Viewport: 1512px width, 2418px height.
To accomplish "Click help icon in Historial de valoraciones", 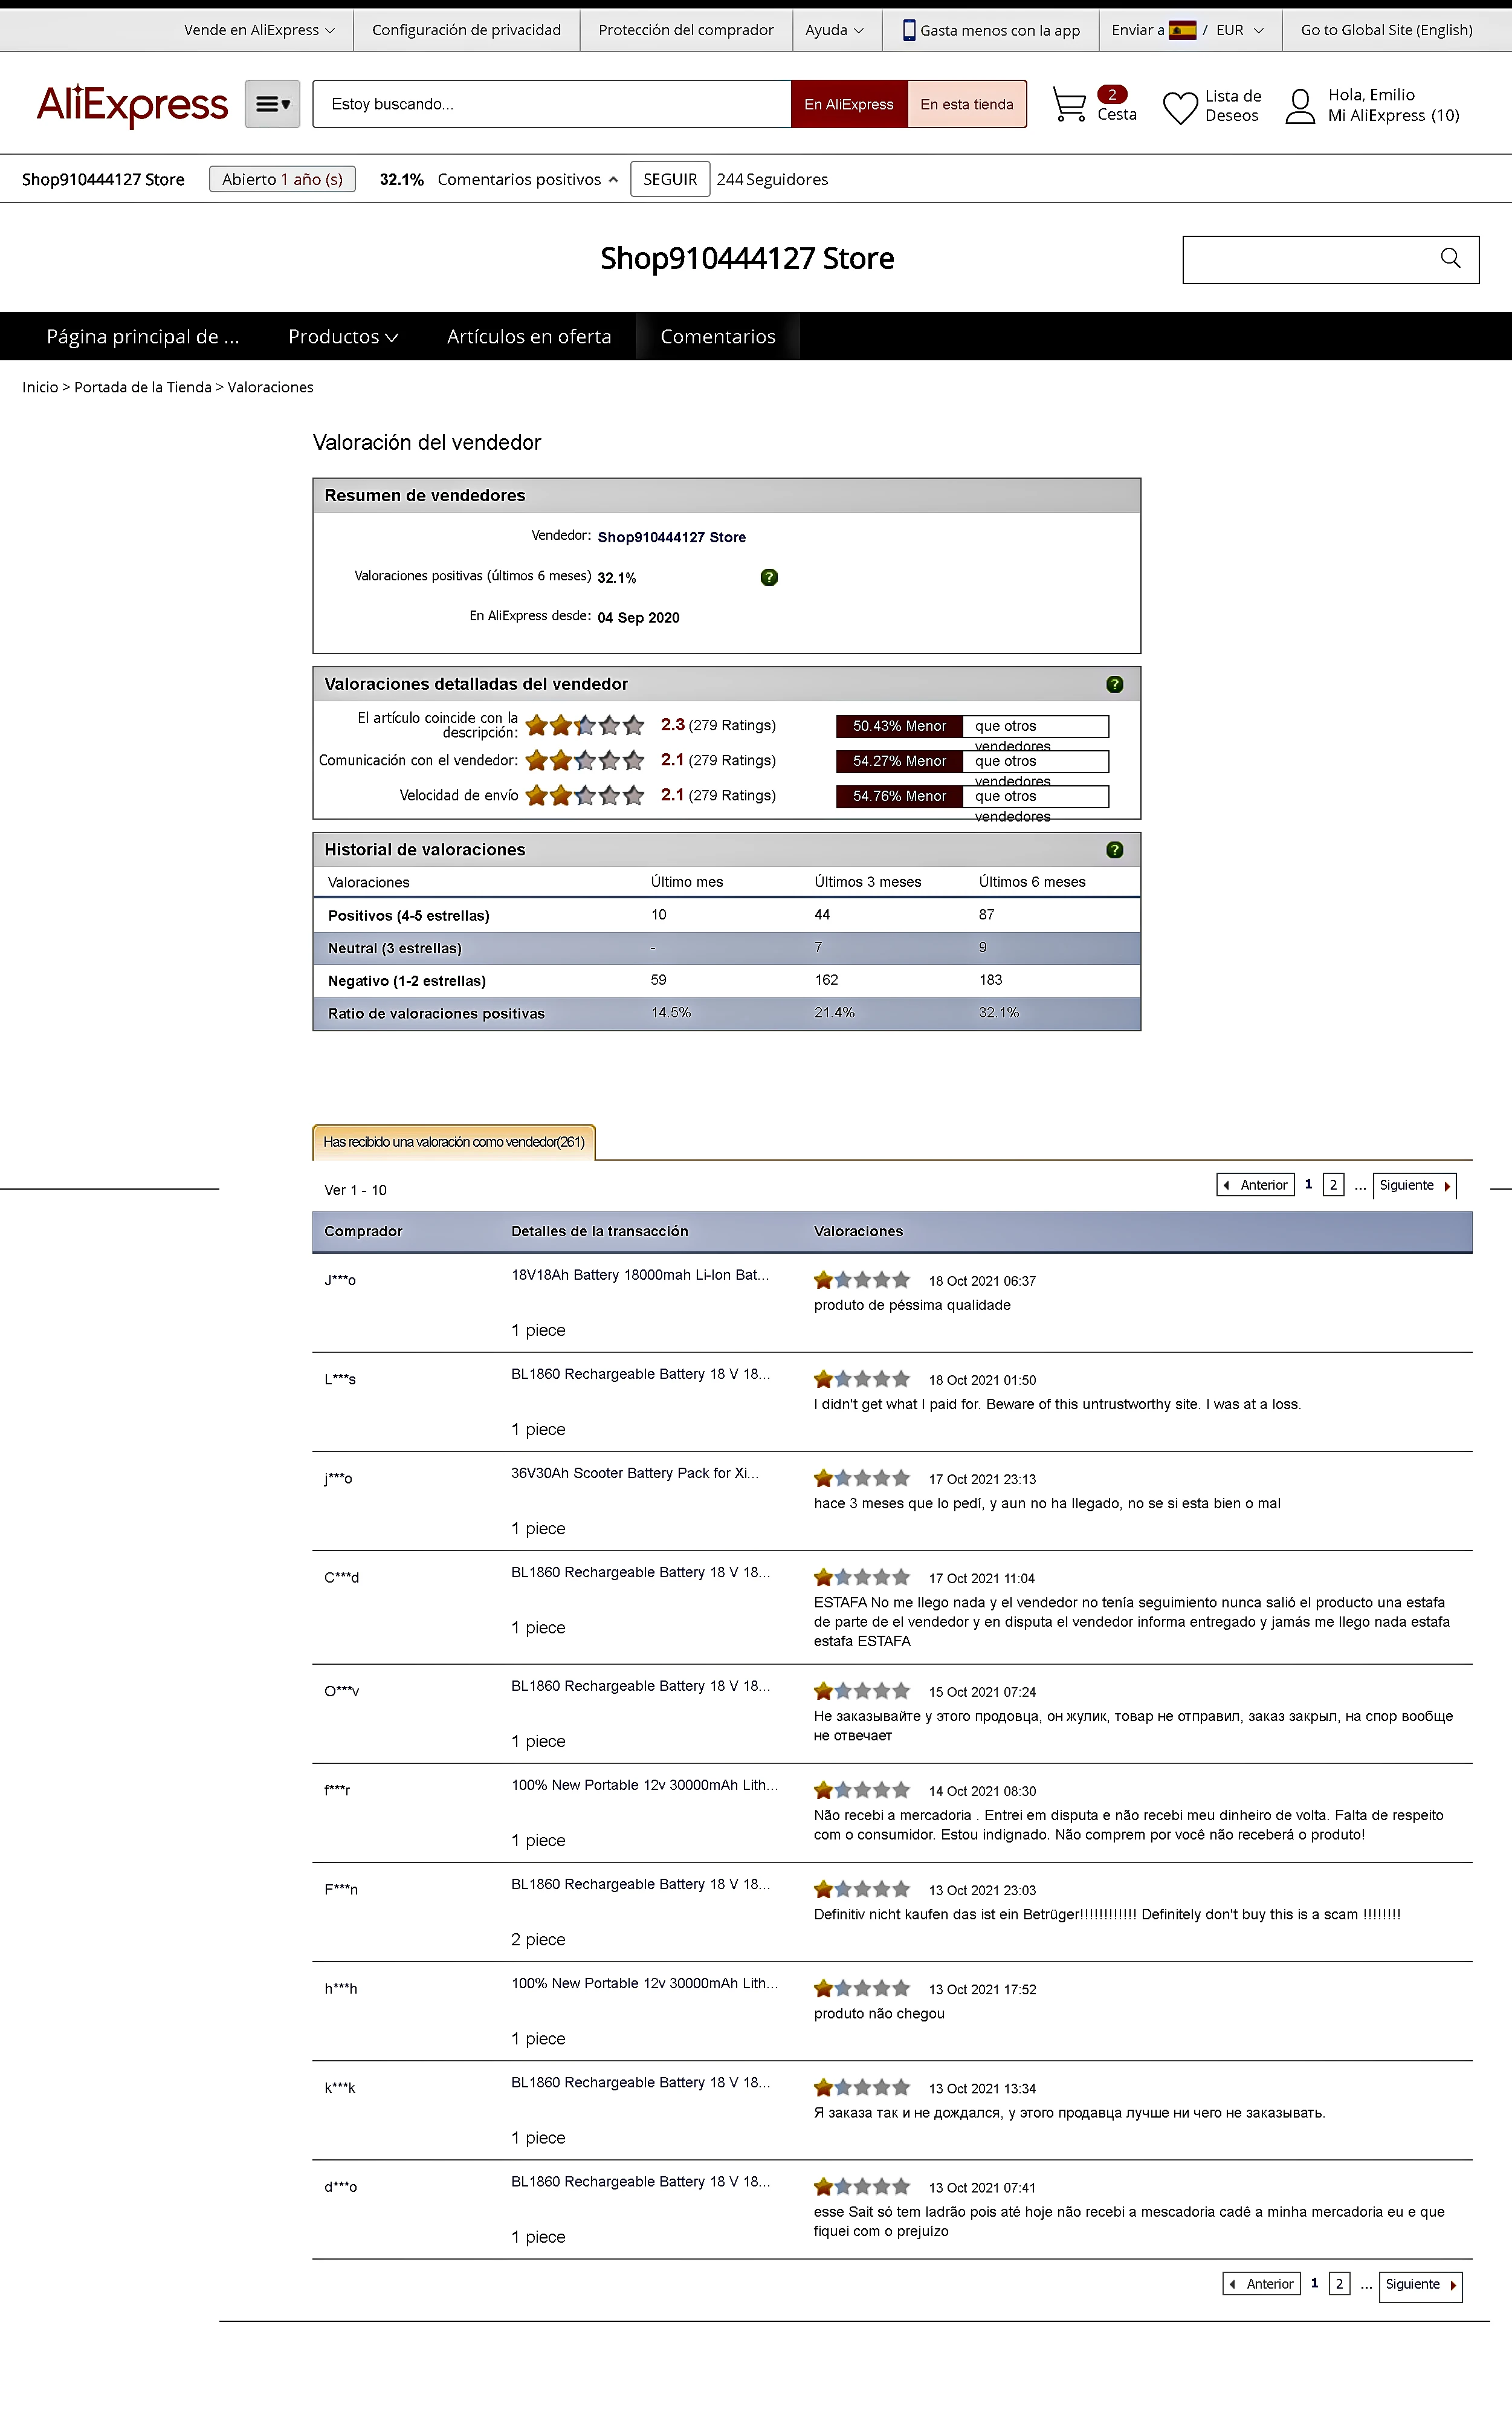I will click(1114, 850).
